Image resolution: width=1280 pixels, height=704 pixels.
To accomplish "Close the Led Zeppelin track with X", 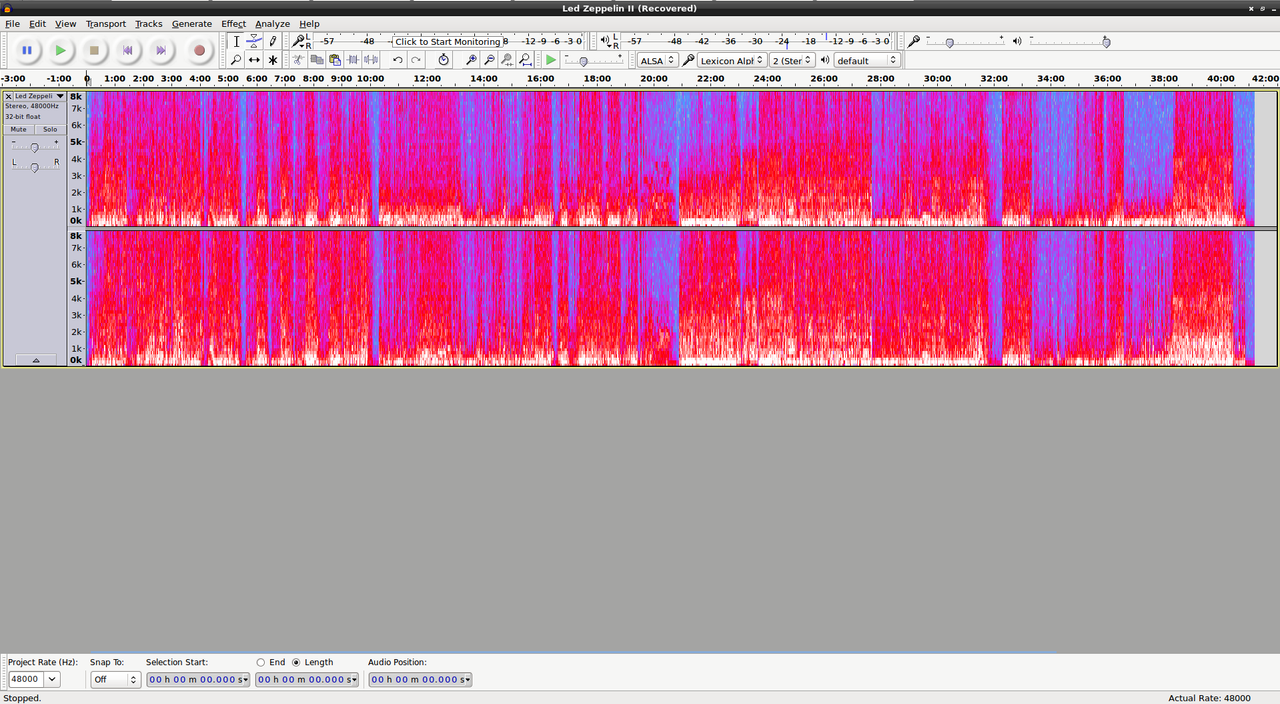I will (x=8, y=96).
